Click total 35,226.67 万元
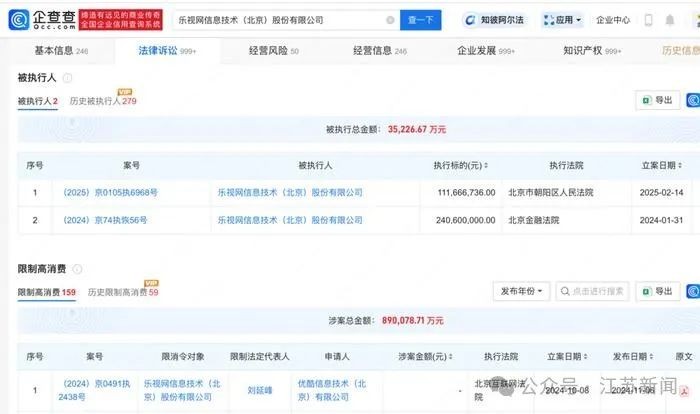The width and height of the screenshot is (700, 414). tap(417, 130)
